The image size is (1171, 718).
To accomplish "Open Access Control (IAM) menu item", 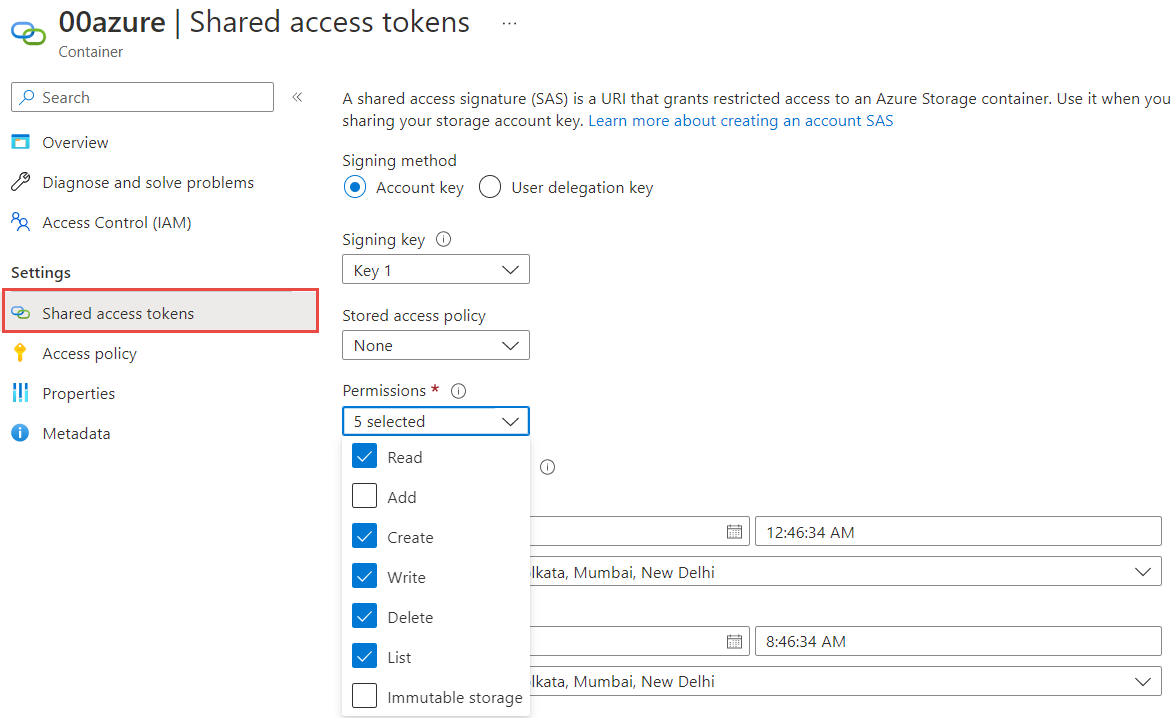I will (117, 223).
